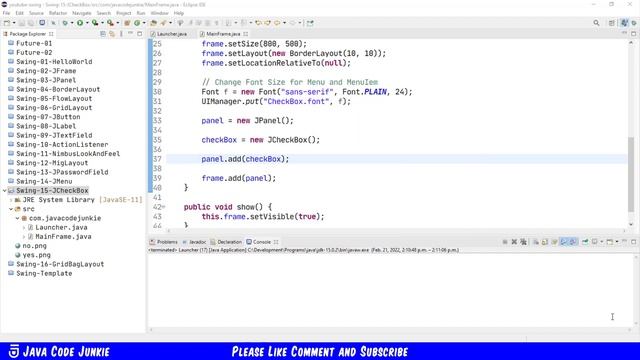640x360 pixels.
Task: Click the Coverage run icon
Action: point(95,23)
